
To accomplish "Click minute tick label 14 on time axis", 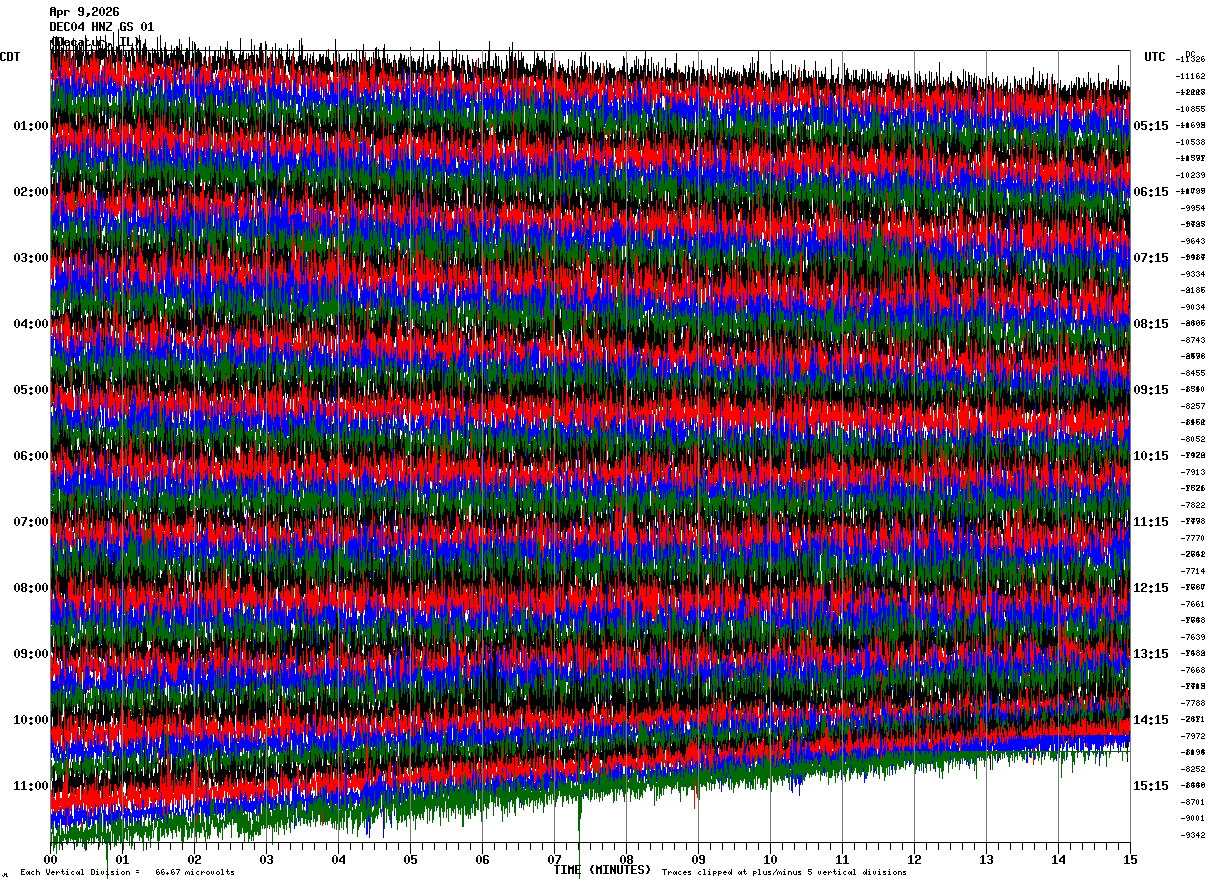I will [1059, 859].
